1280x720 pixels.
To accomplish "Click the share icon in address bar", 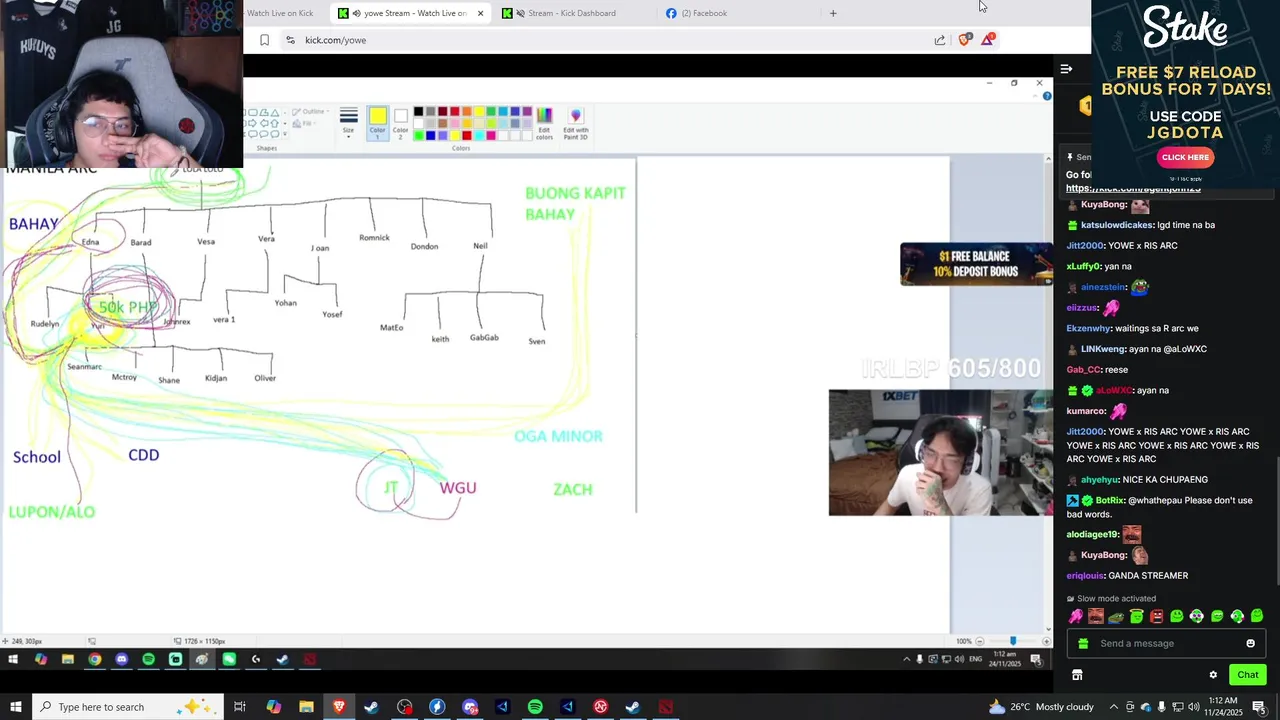I will [x=940, y=40].
